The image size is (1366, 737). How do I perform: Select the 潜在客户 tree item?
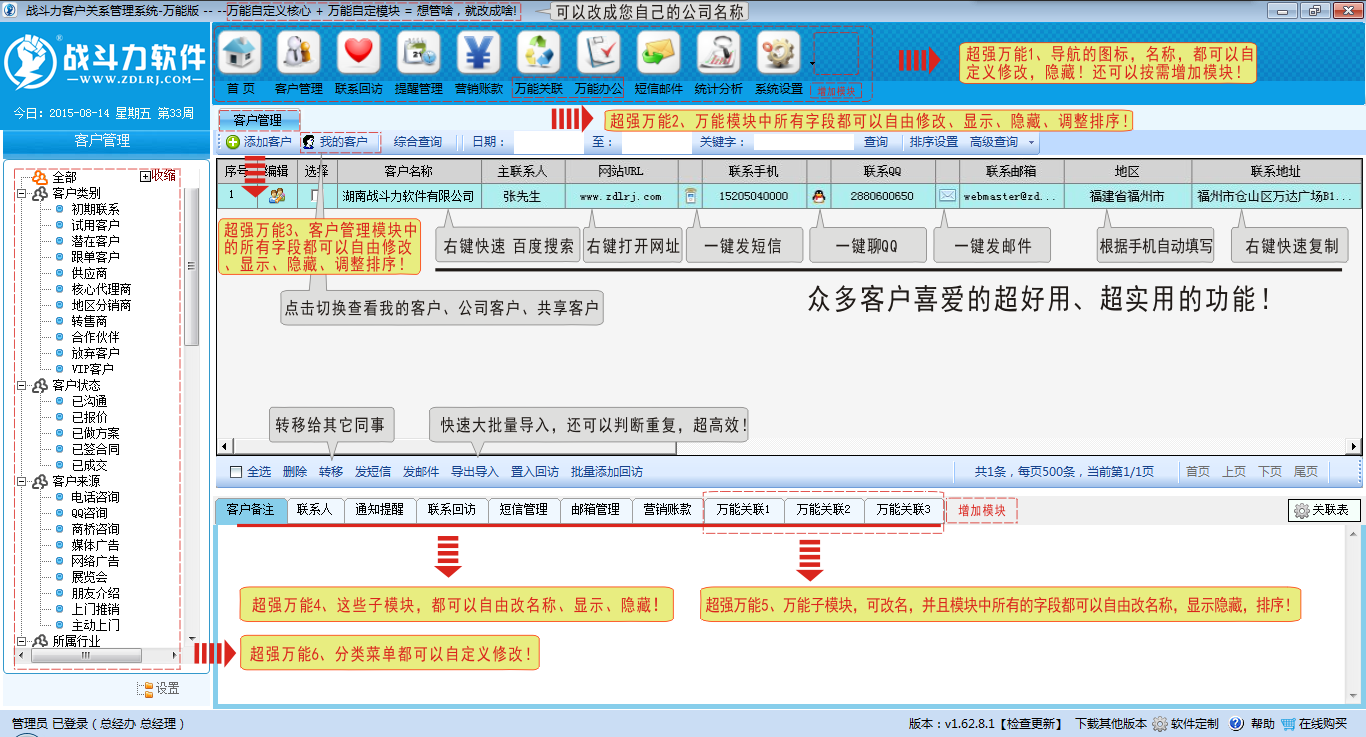(x=95, y=241)
